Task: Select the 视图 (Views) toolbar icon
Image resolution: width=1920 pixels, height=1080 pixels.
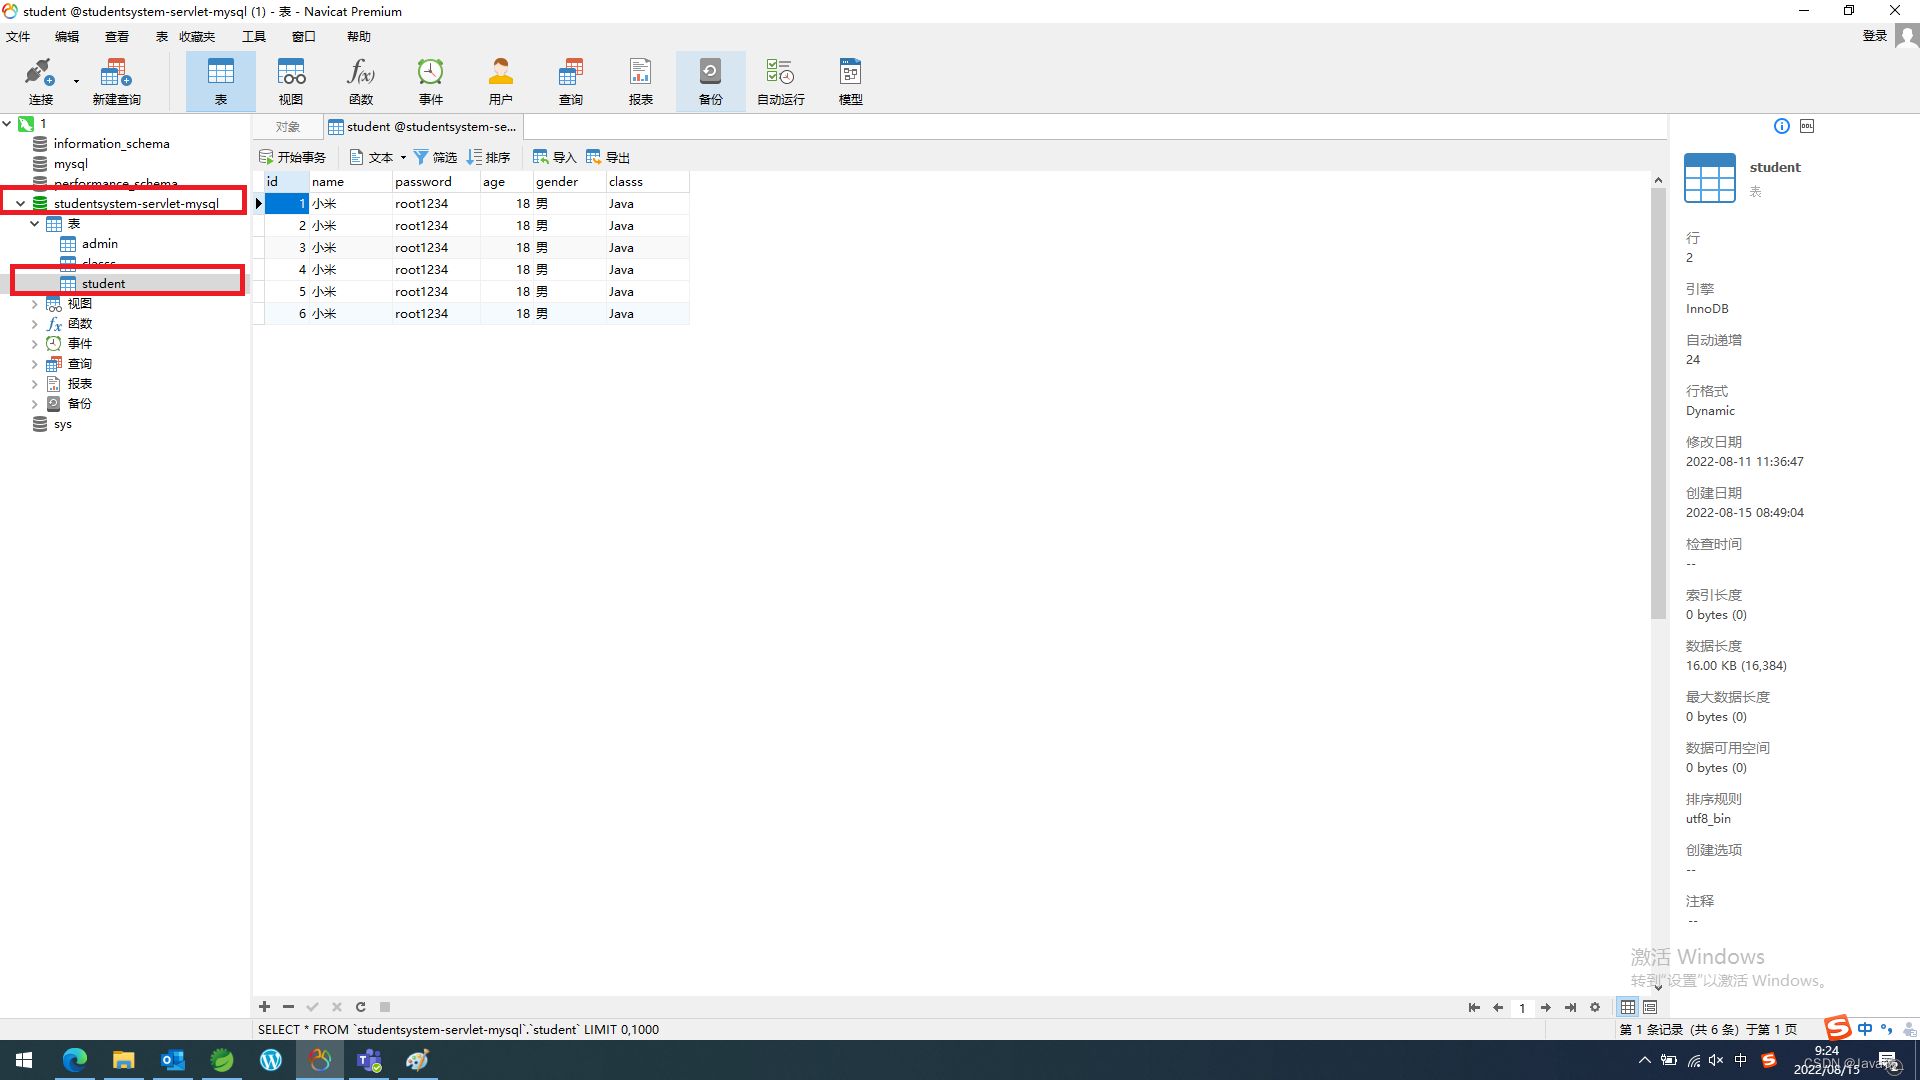Action: (290, 80)
